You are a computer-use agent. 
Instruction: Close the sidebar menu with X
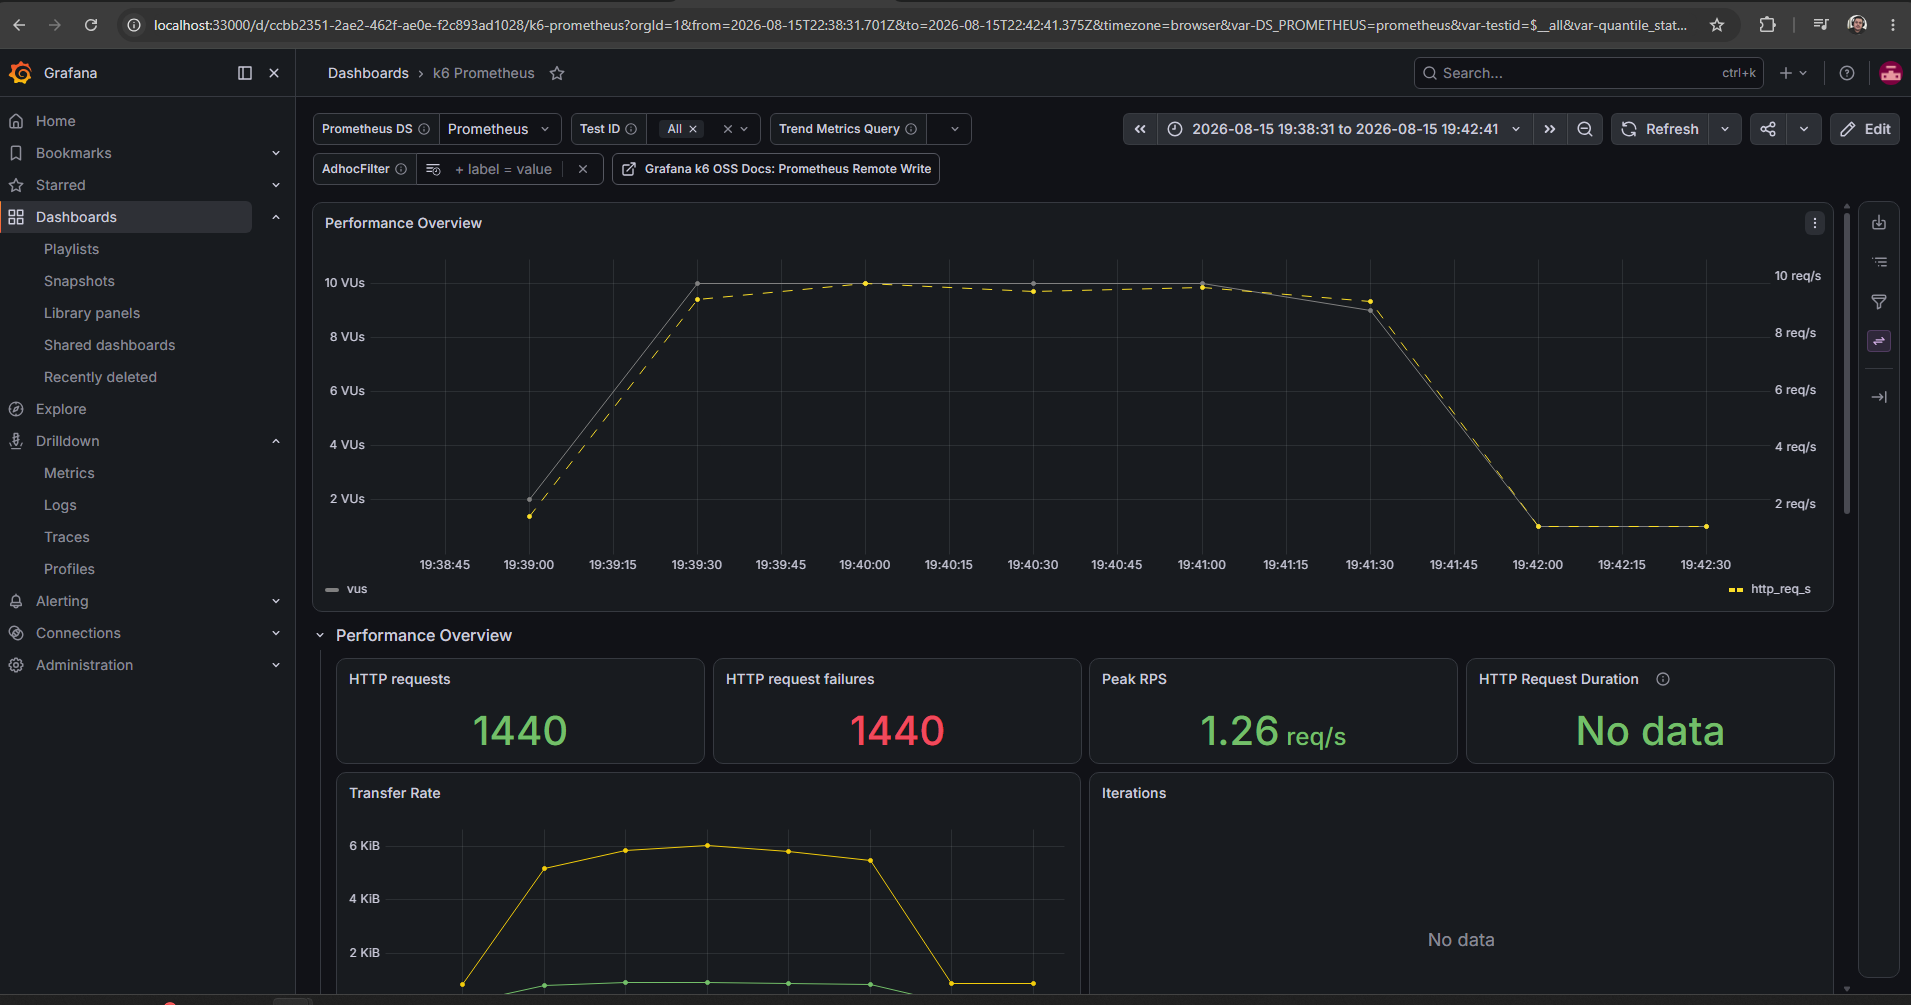(274, 73)
